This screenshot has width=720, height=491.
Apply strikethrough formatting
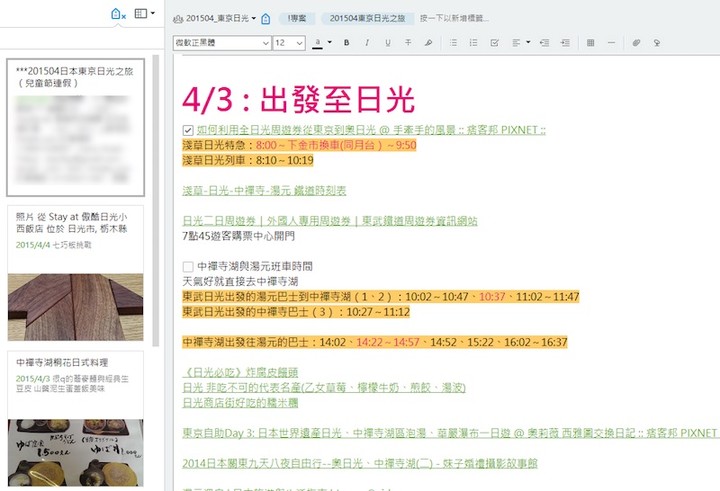click(408, 43)
